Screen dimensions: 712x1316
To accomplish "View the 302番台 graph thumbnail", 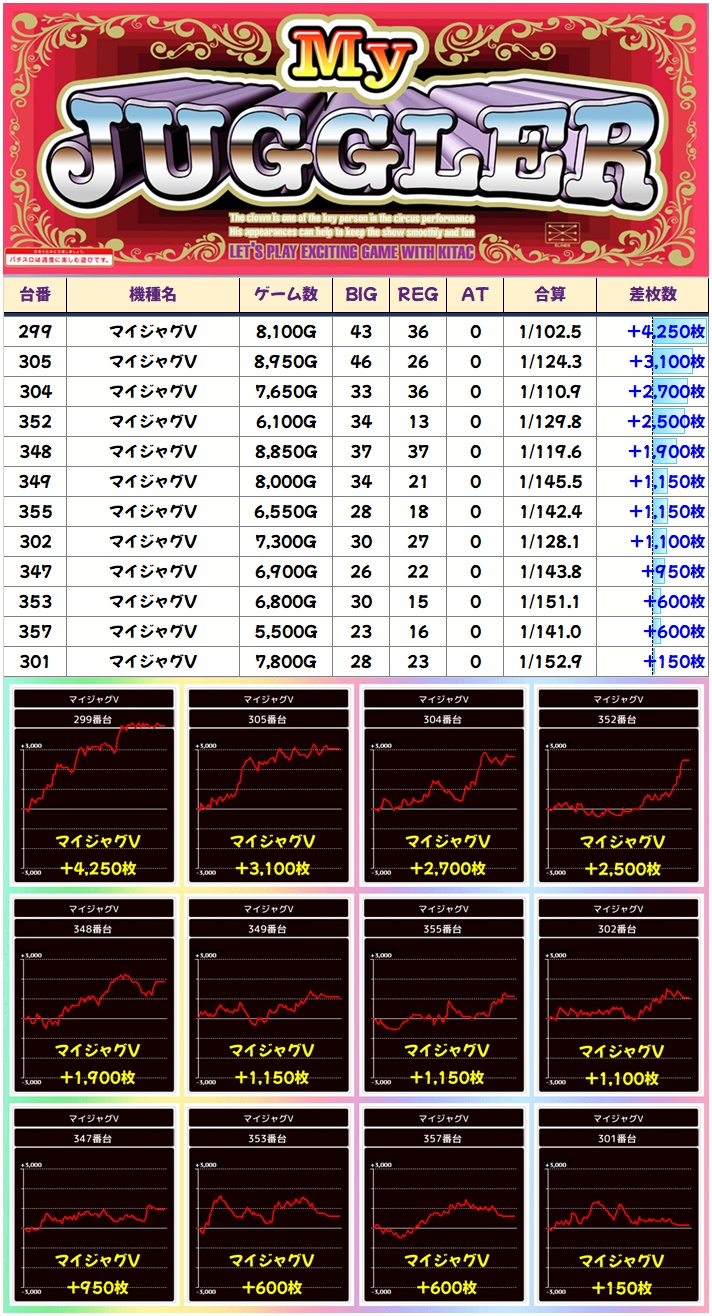I will (x=619, y=996).
